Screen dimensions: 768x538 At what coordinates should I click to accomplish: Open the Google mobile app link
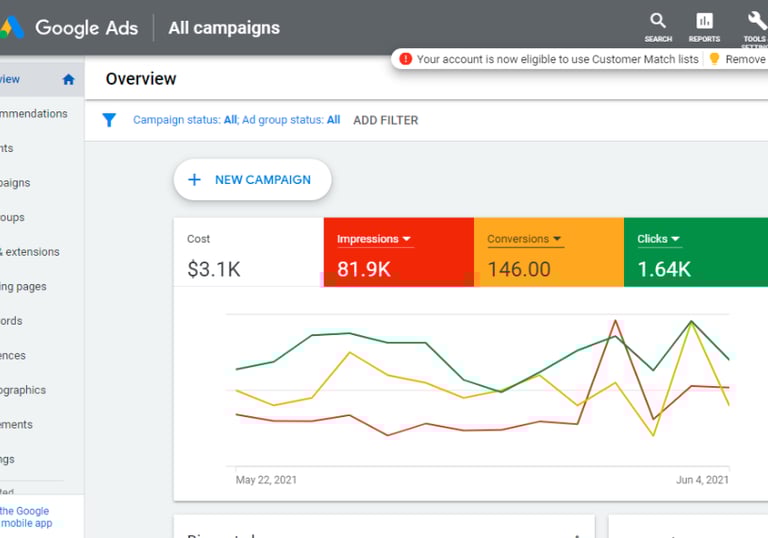26,517
